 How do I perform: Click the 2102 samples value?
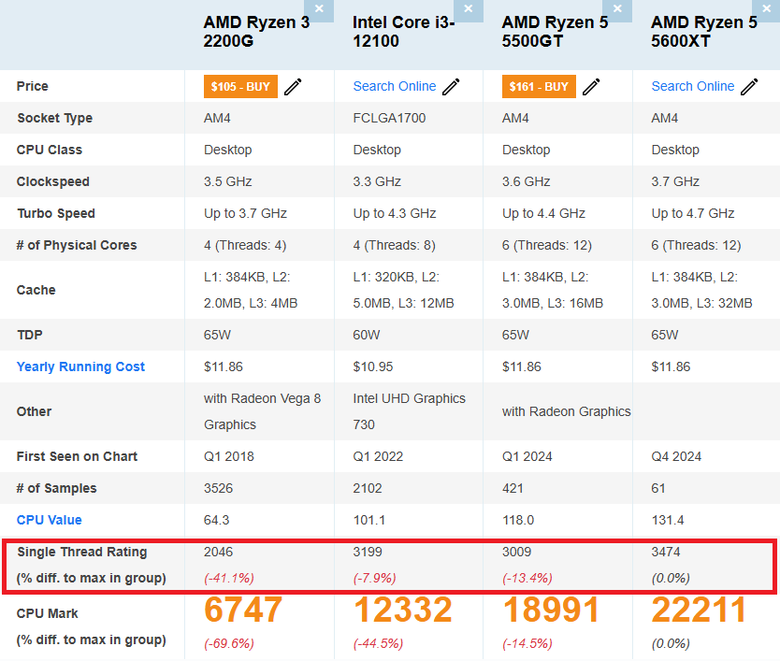(x=368, y=488)
